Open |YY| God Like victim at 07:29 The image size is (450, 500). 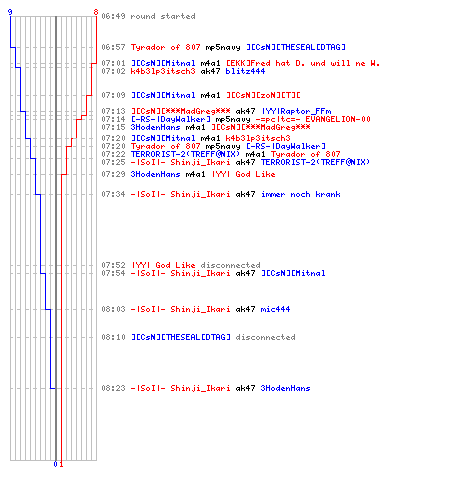[x=243, y=174]
